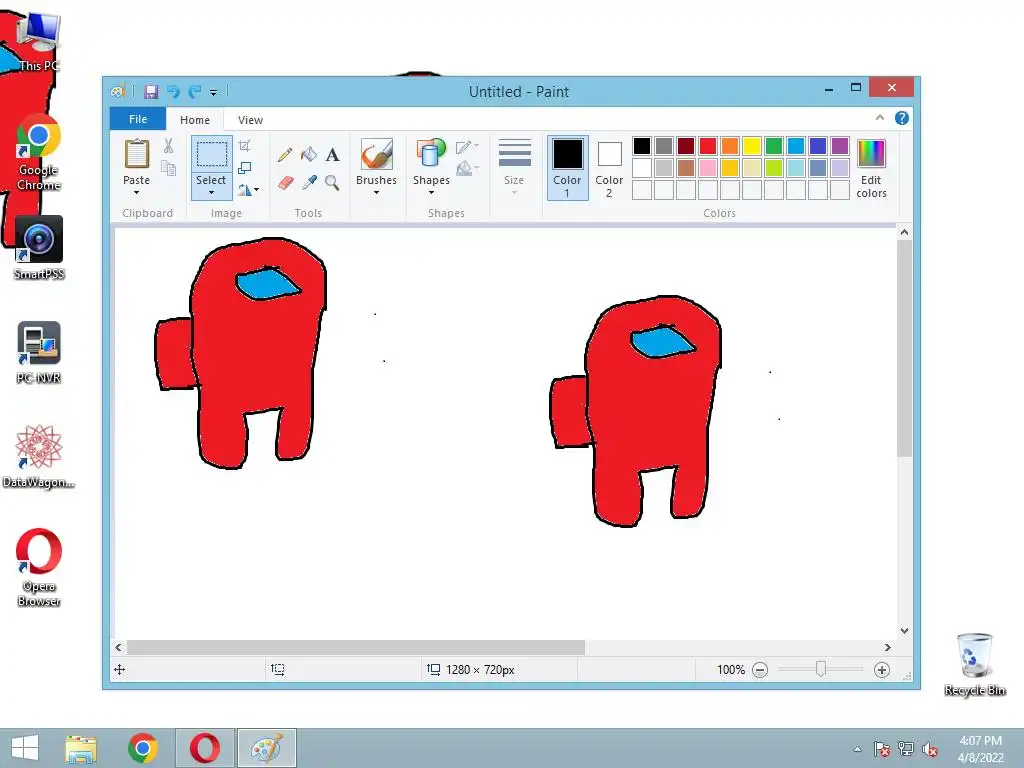Open the Size line thickness dropdown
This screenshot has height=768, width=1024.
coord(514,167)
